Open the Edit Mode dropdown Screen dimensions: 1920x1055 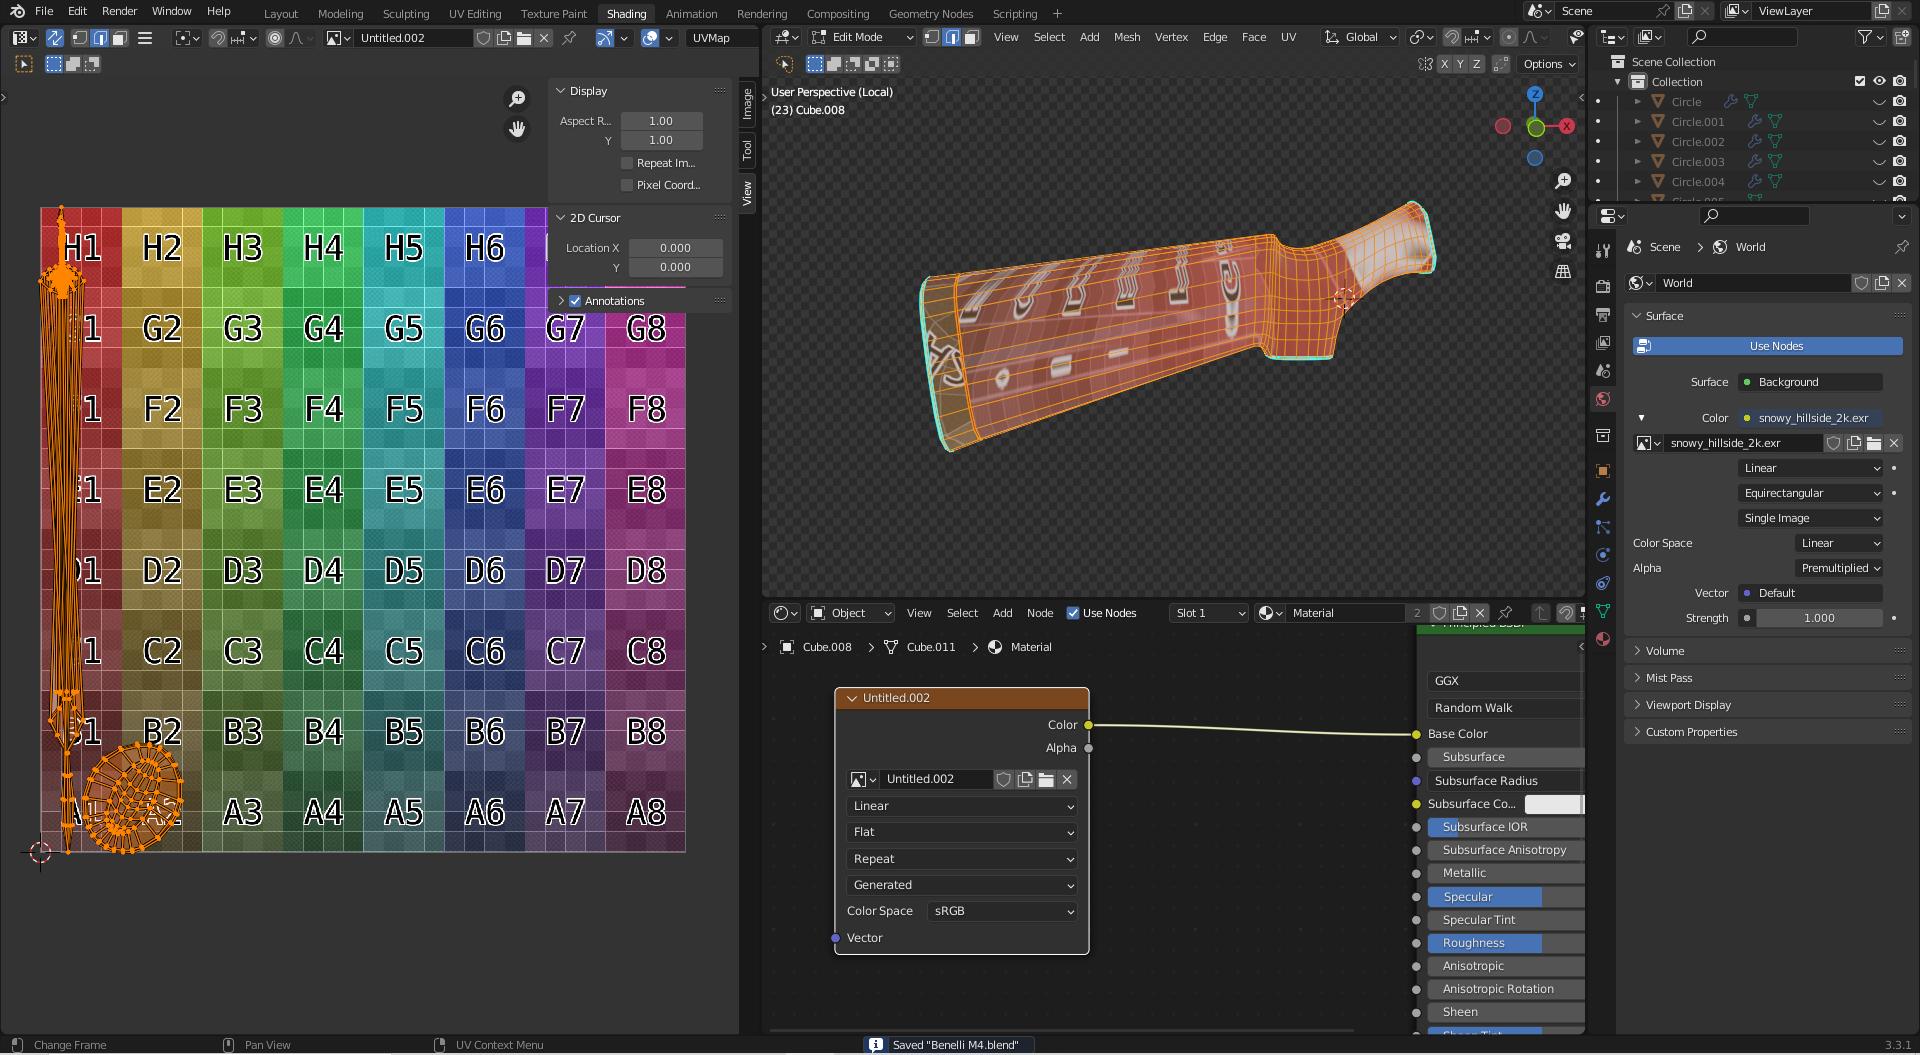tap(862, 37)
